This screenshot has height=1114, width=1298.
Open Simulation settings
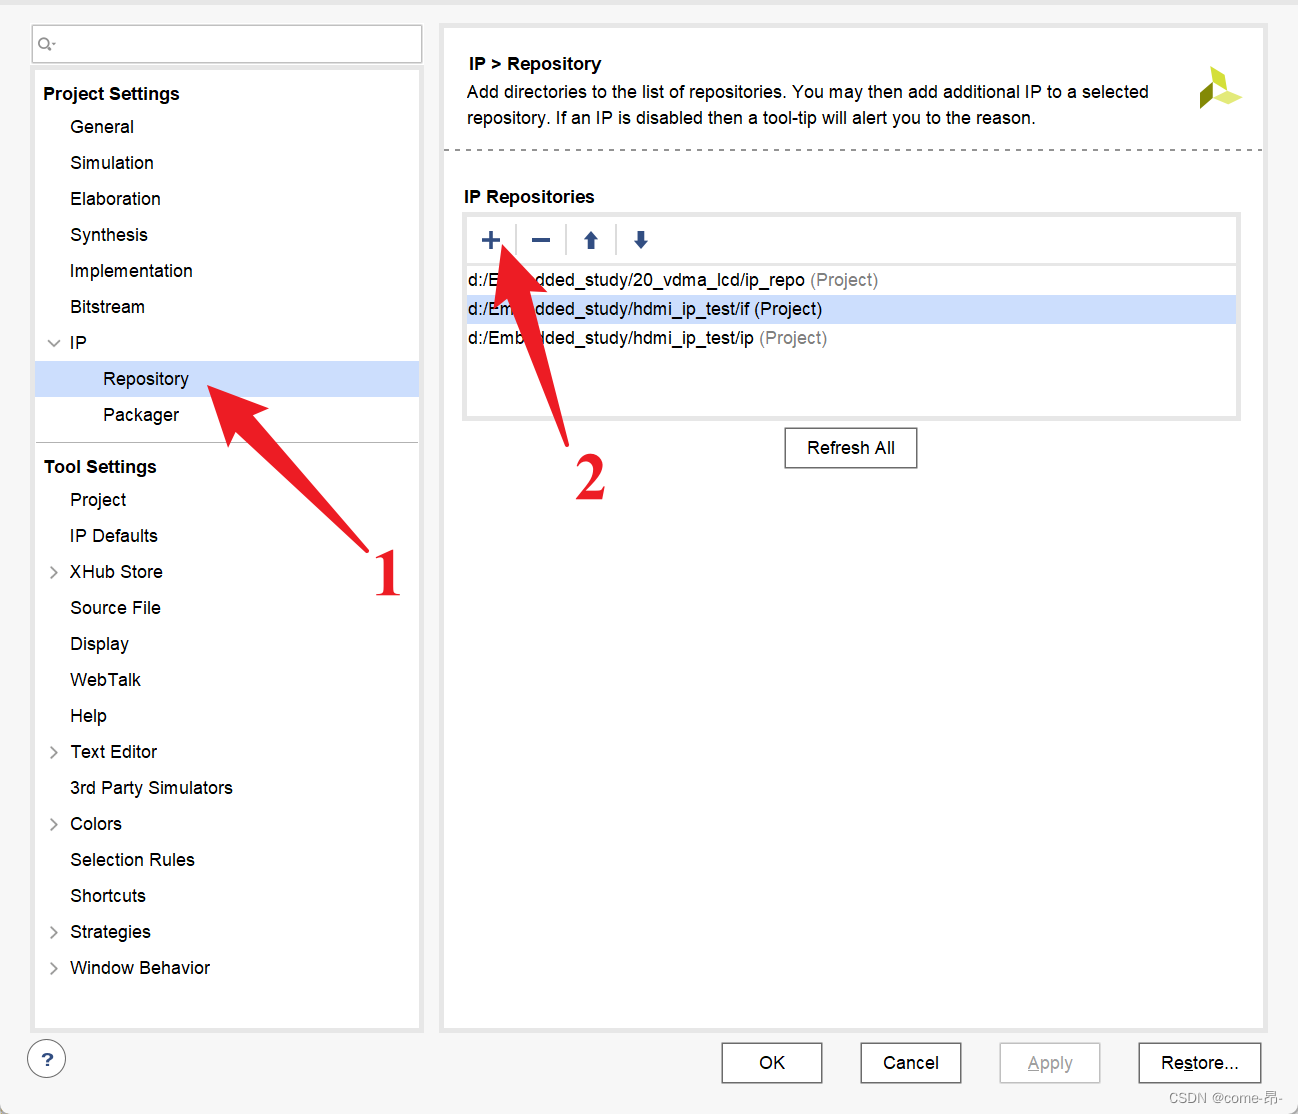pyautogui.click(x=112, y=163)
